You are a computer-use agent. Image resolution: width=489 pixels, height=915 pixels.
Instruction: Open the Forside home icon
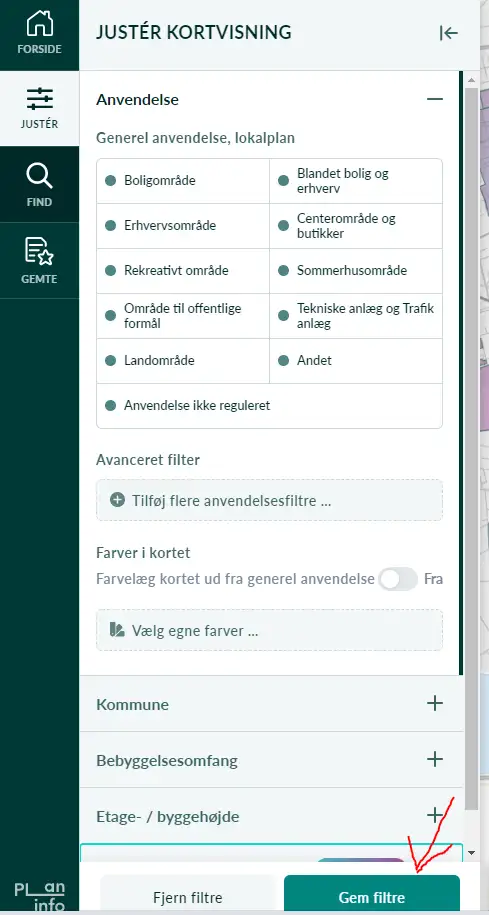click(x=39, y=24)
